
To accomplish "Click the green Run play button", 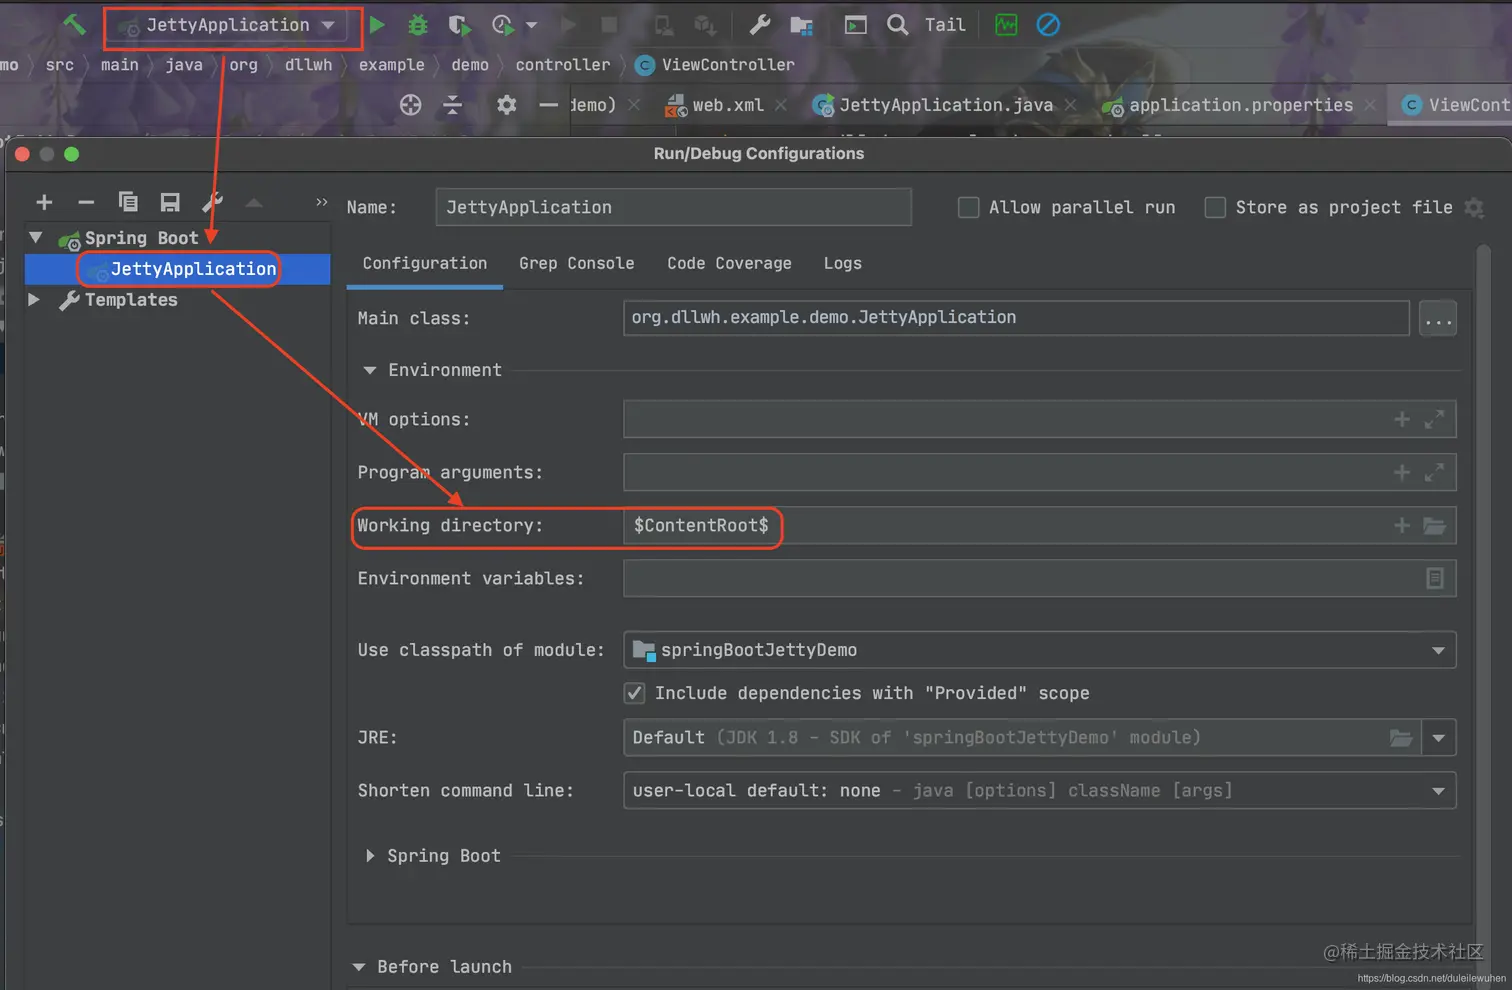I will 377,25.
